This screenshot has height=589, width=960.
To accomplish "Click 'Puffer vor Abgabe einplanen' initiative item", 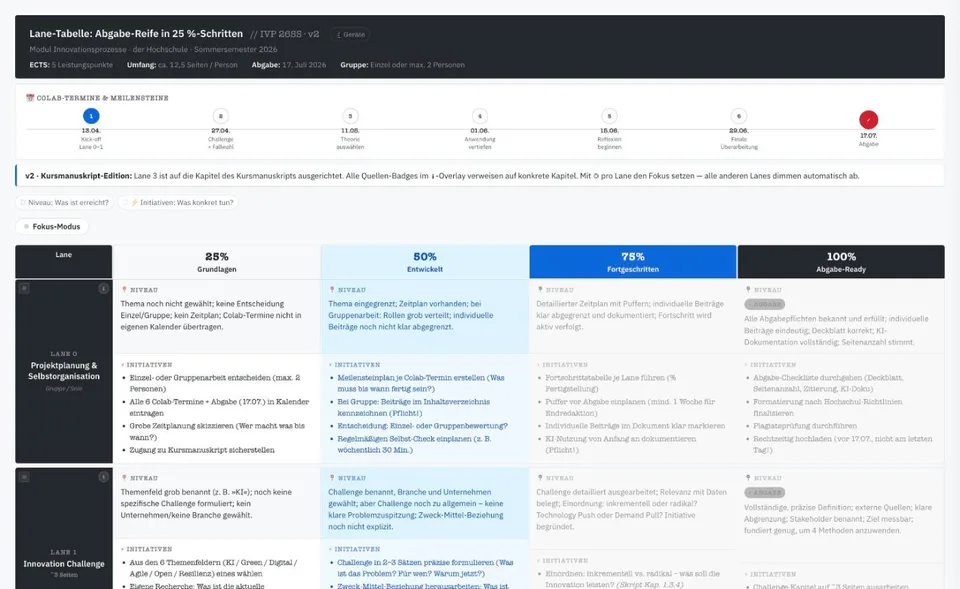I will (x=630, y=407).
